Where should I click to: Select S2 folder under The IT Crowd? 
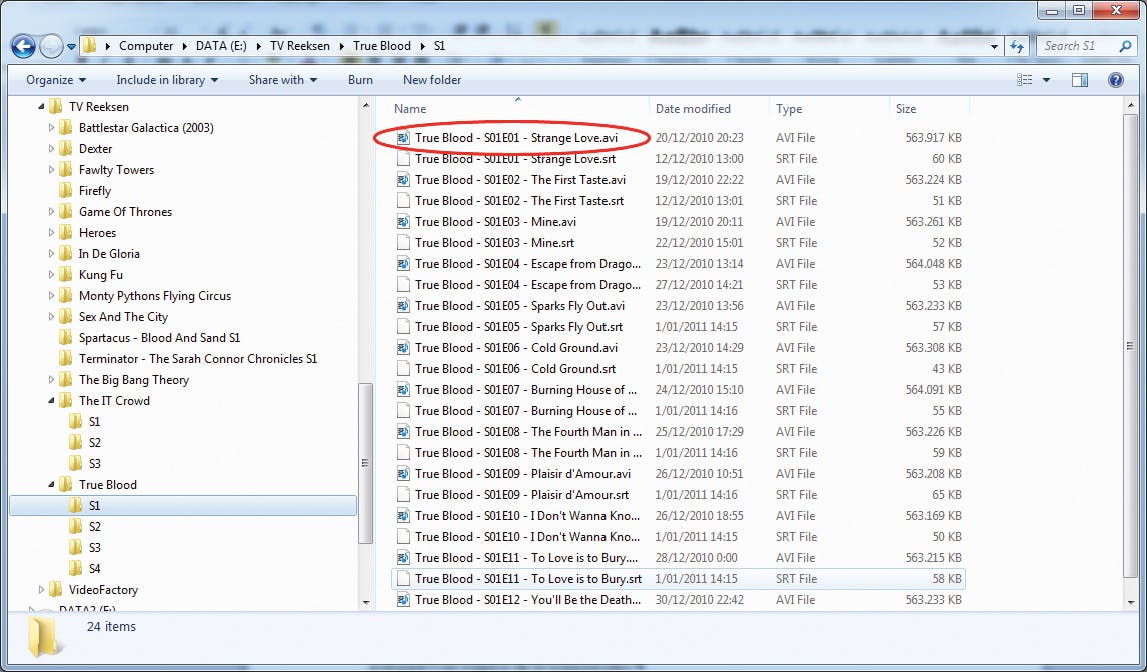94,442
